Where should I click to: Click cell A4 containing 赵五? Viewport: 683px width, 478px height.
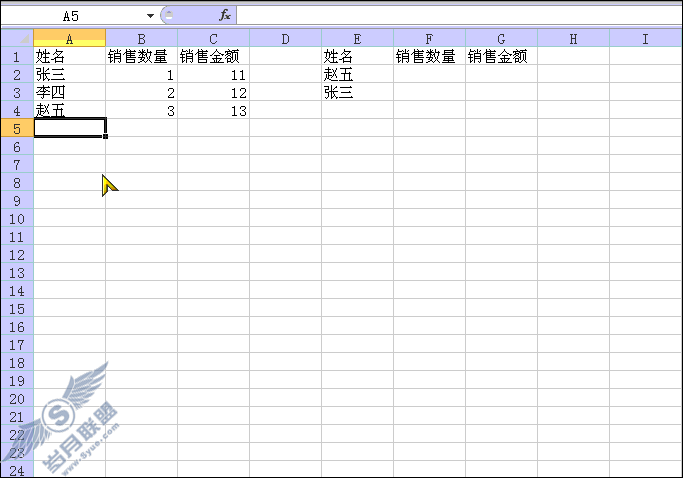click(69, 111)
